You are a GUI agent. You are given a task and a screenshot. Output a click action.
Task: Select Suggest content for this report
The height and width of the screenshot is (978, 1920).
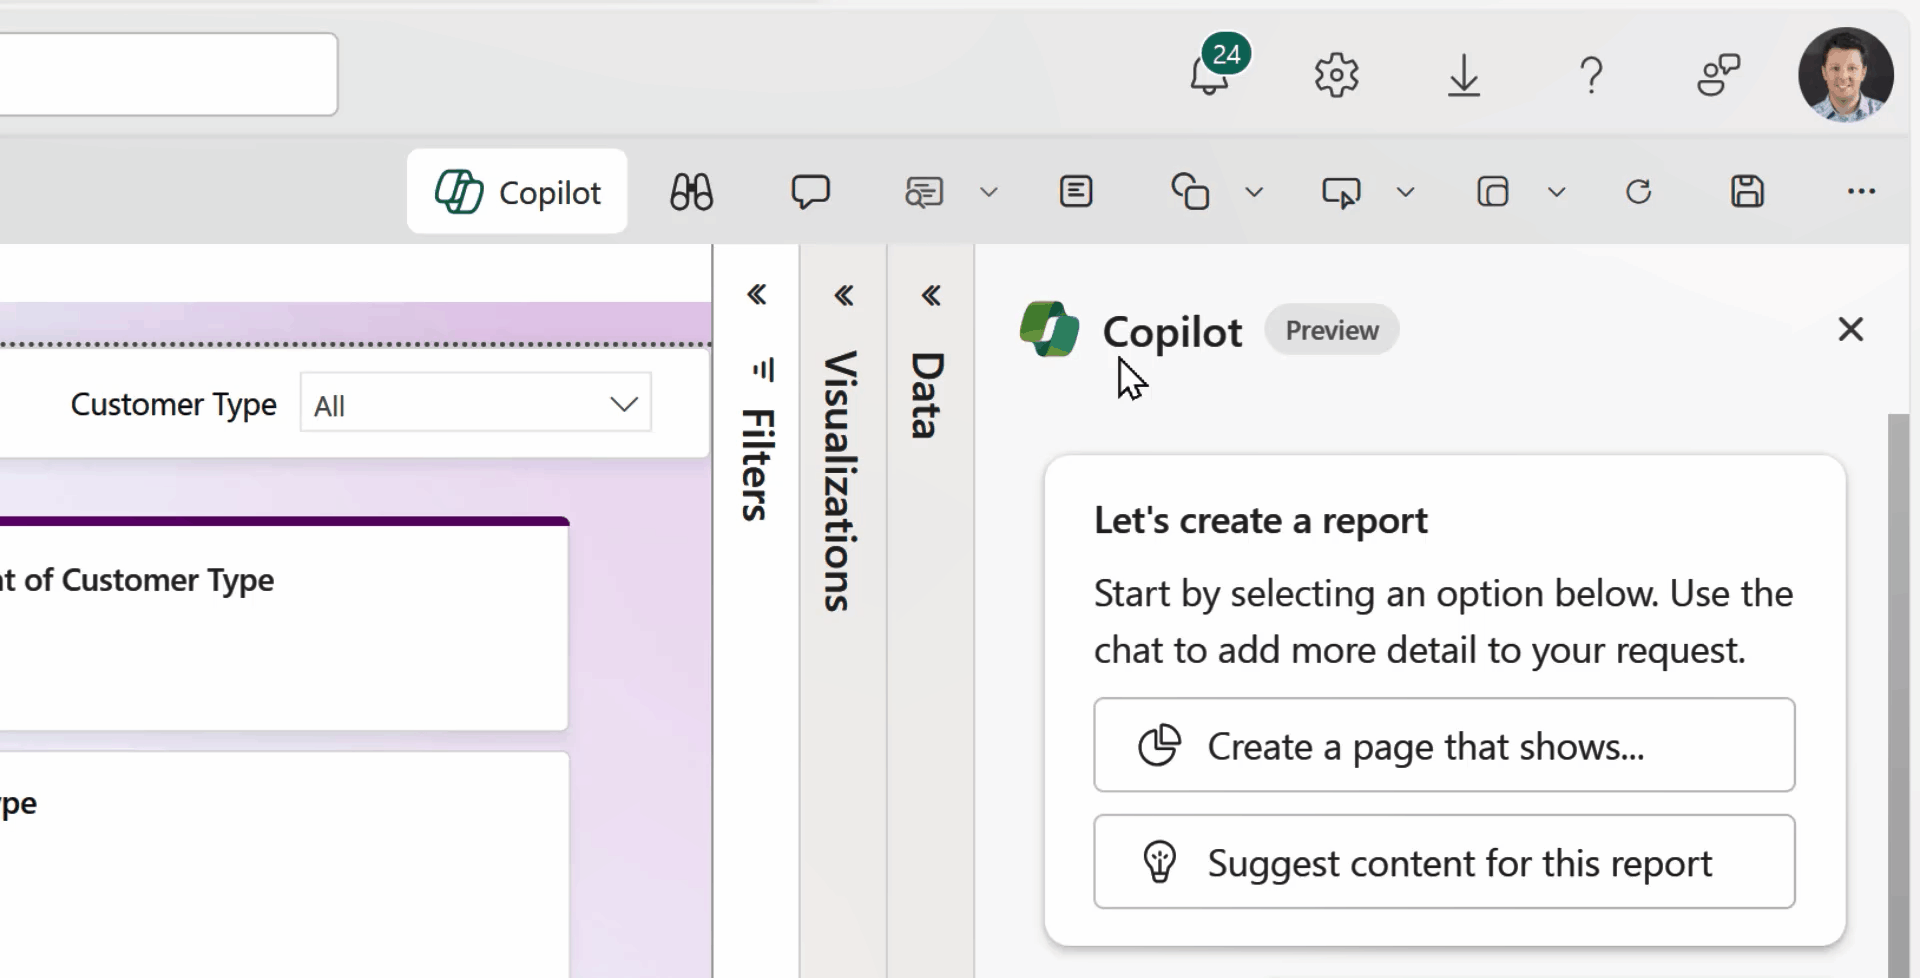[1443, 861]
